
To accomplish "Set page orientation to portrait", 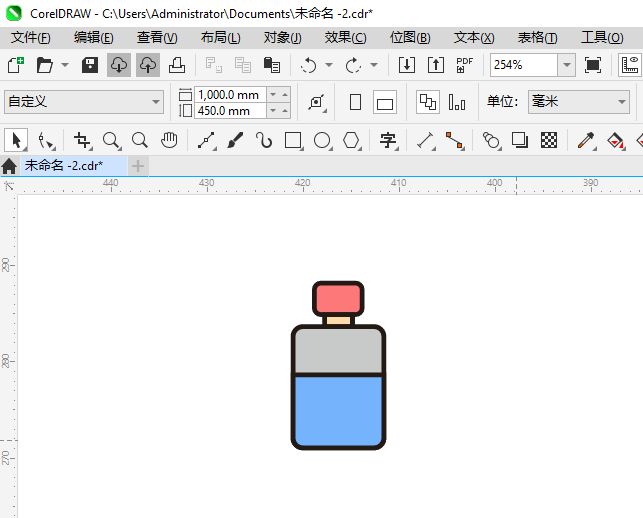I will (x=355, y=102).
